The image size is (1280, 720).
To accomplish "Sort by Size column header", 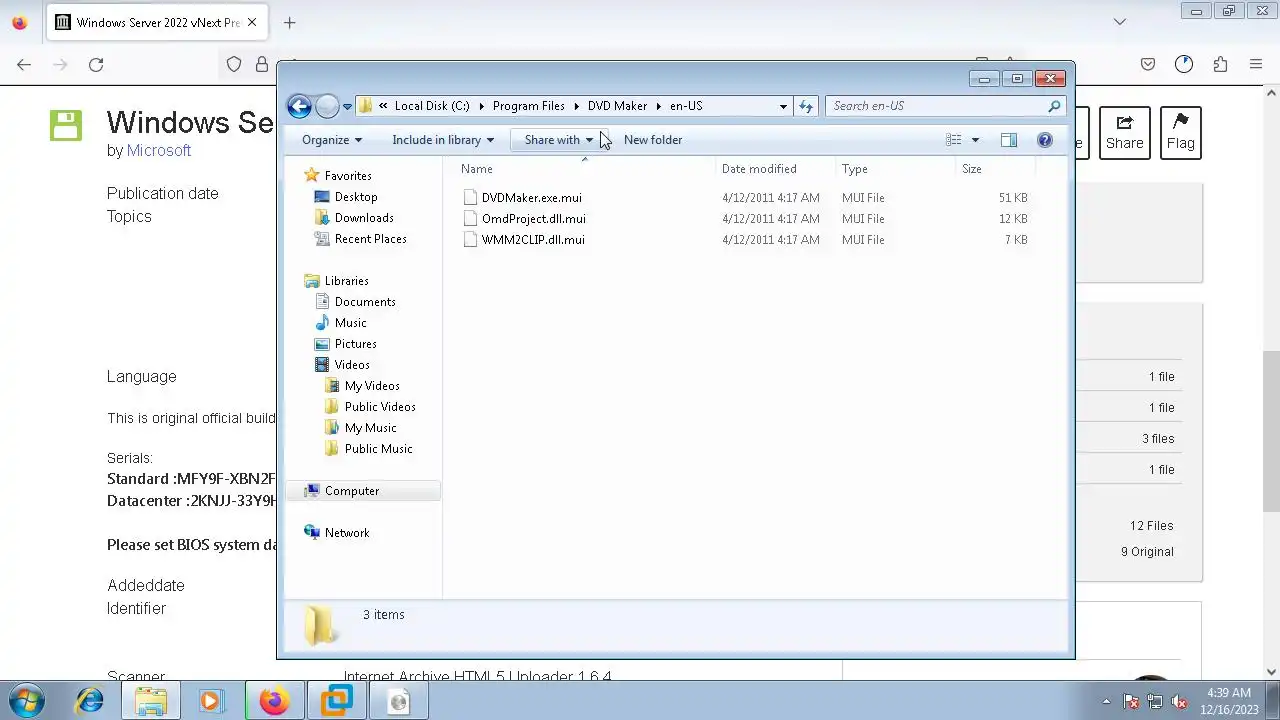I will 996,169.
